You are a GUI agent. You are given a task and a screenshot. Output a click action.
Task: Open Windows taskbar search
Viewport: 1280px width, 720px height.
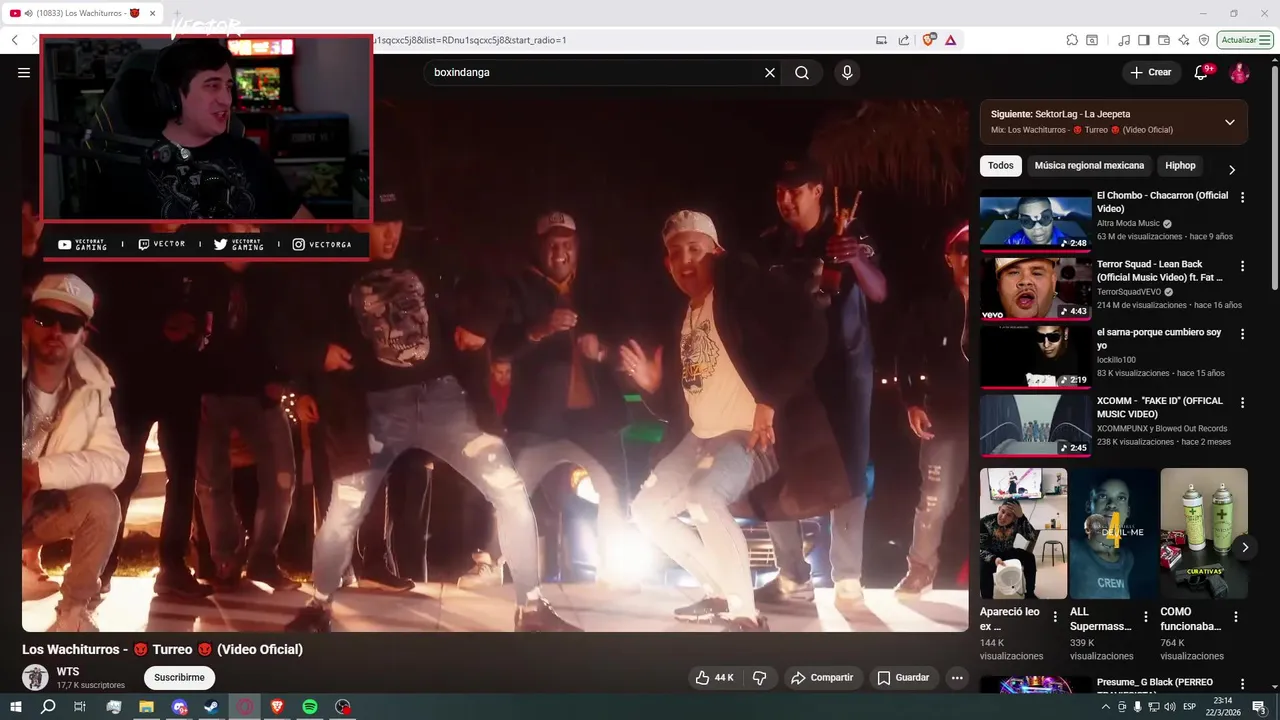click(48, 707)
